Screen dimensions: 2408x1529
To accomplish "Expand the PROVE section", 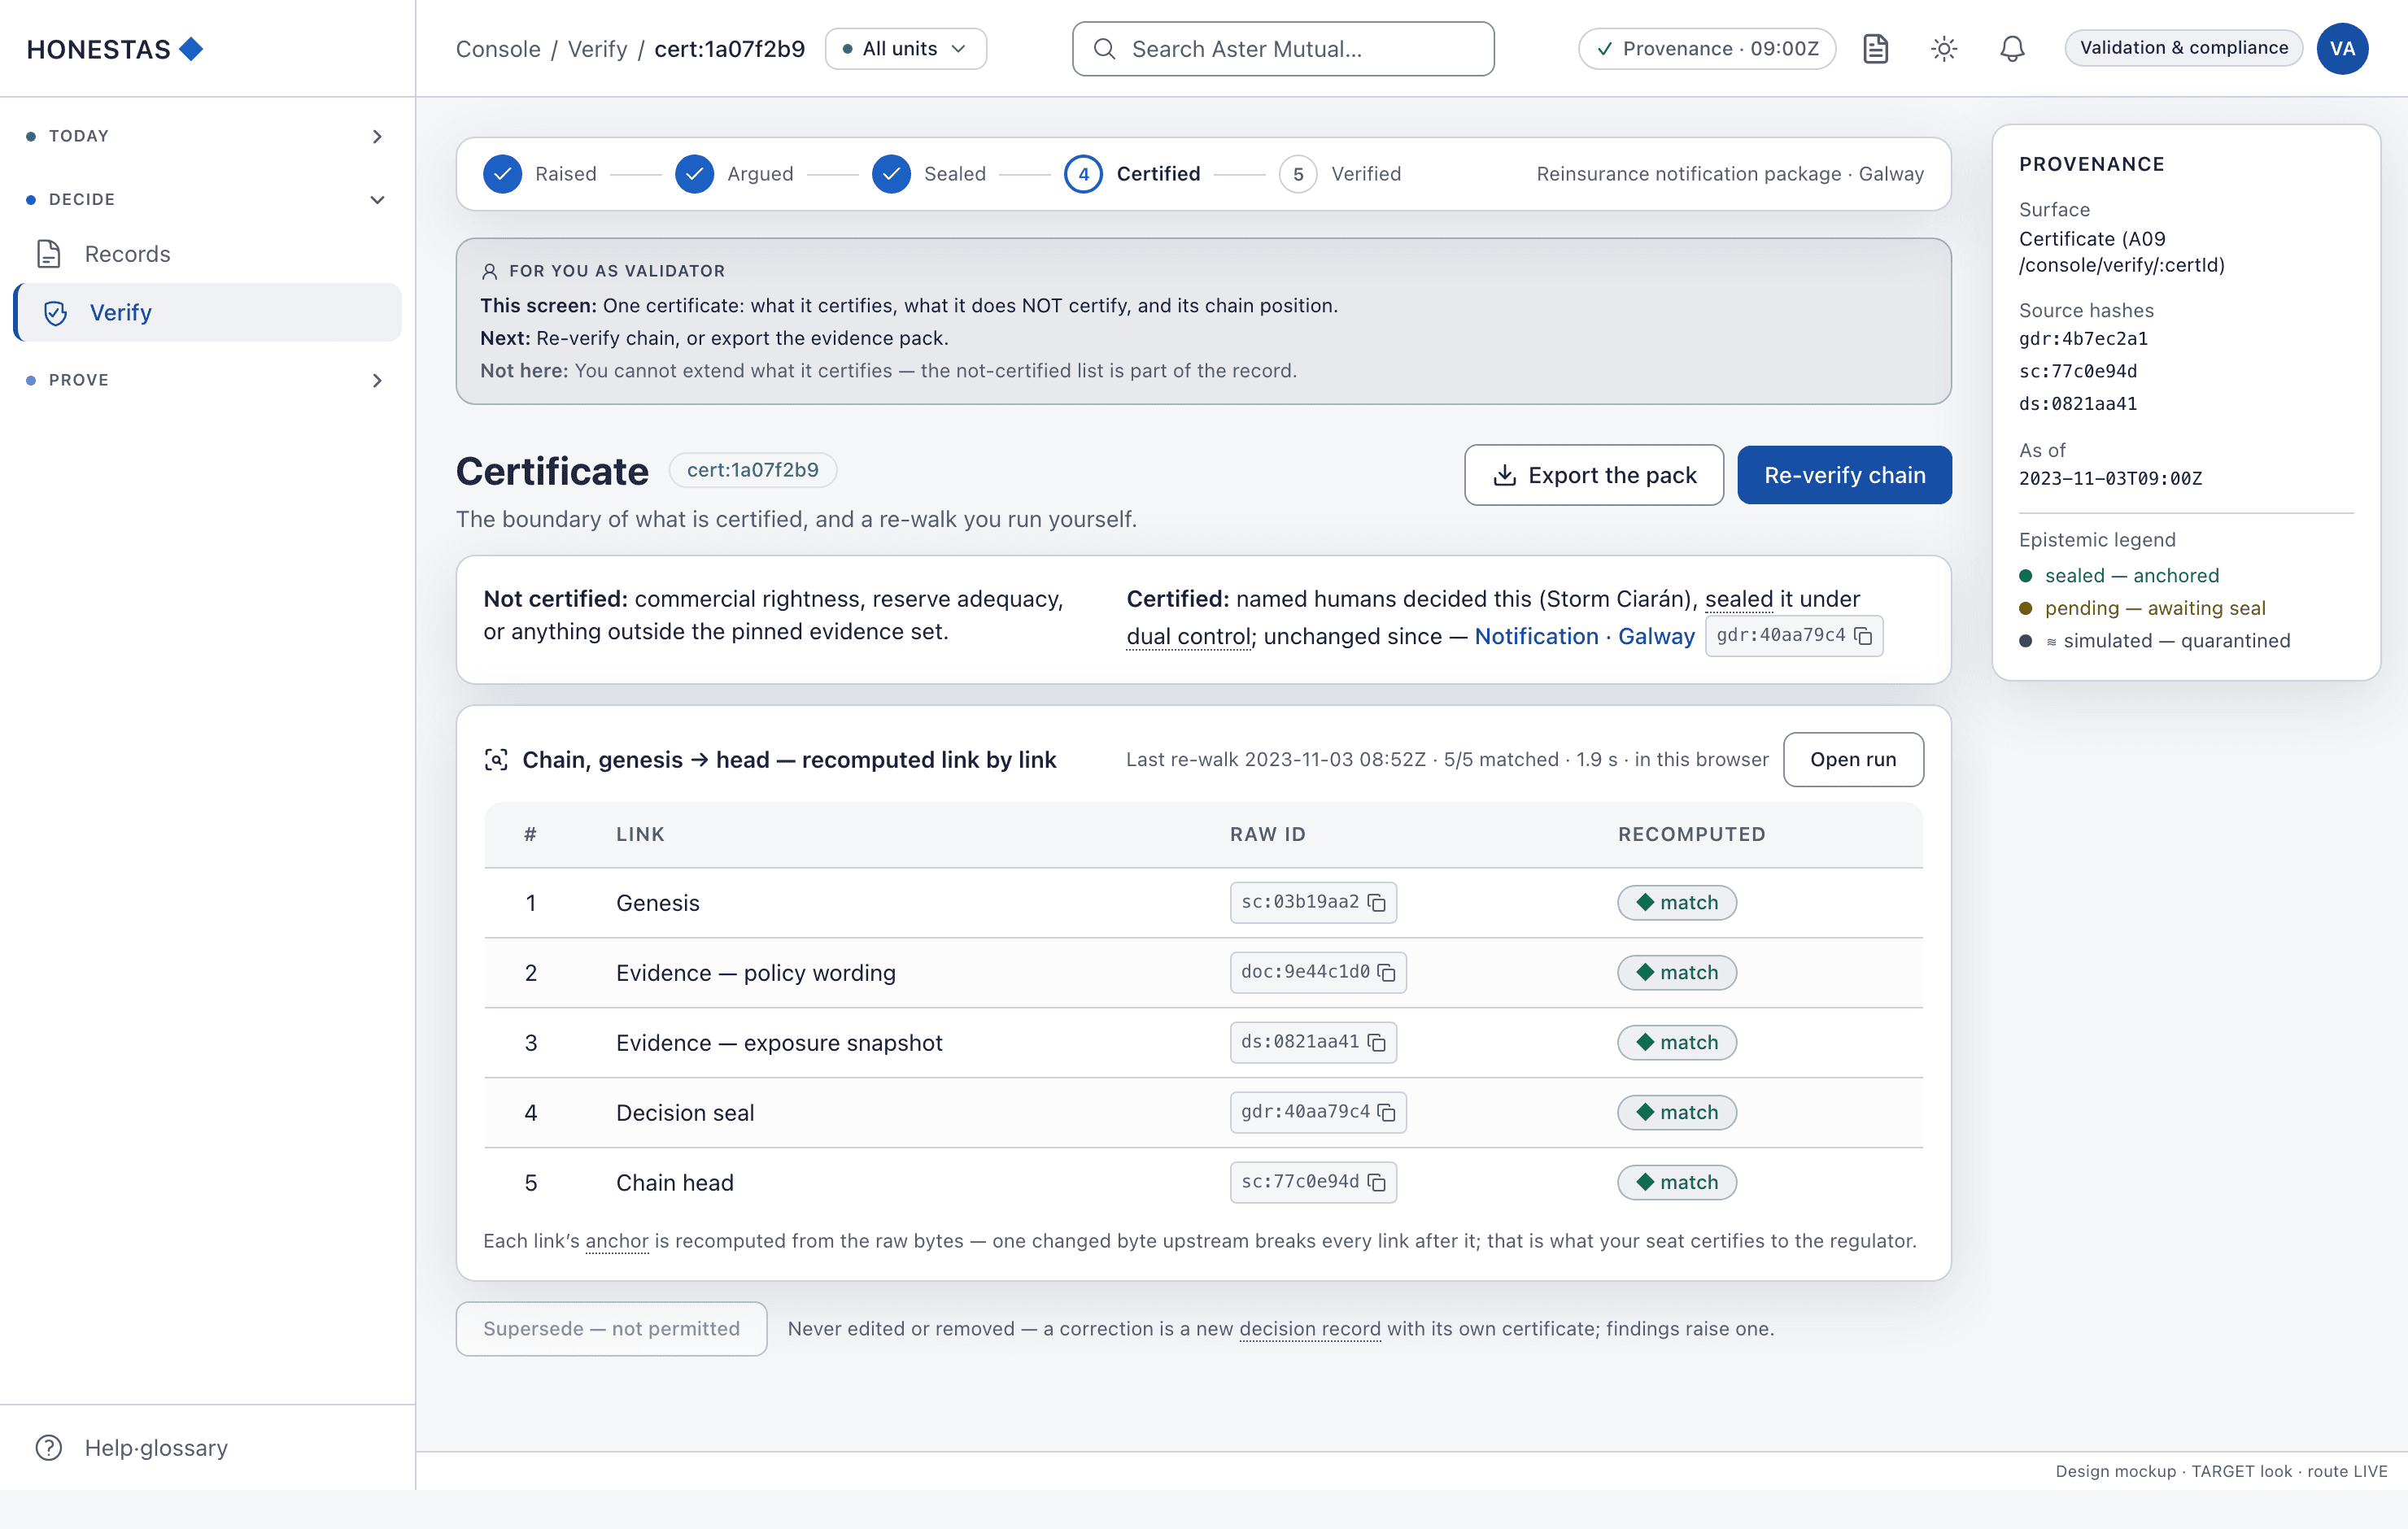I will point(207,380).
